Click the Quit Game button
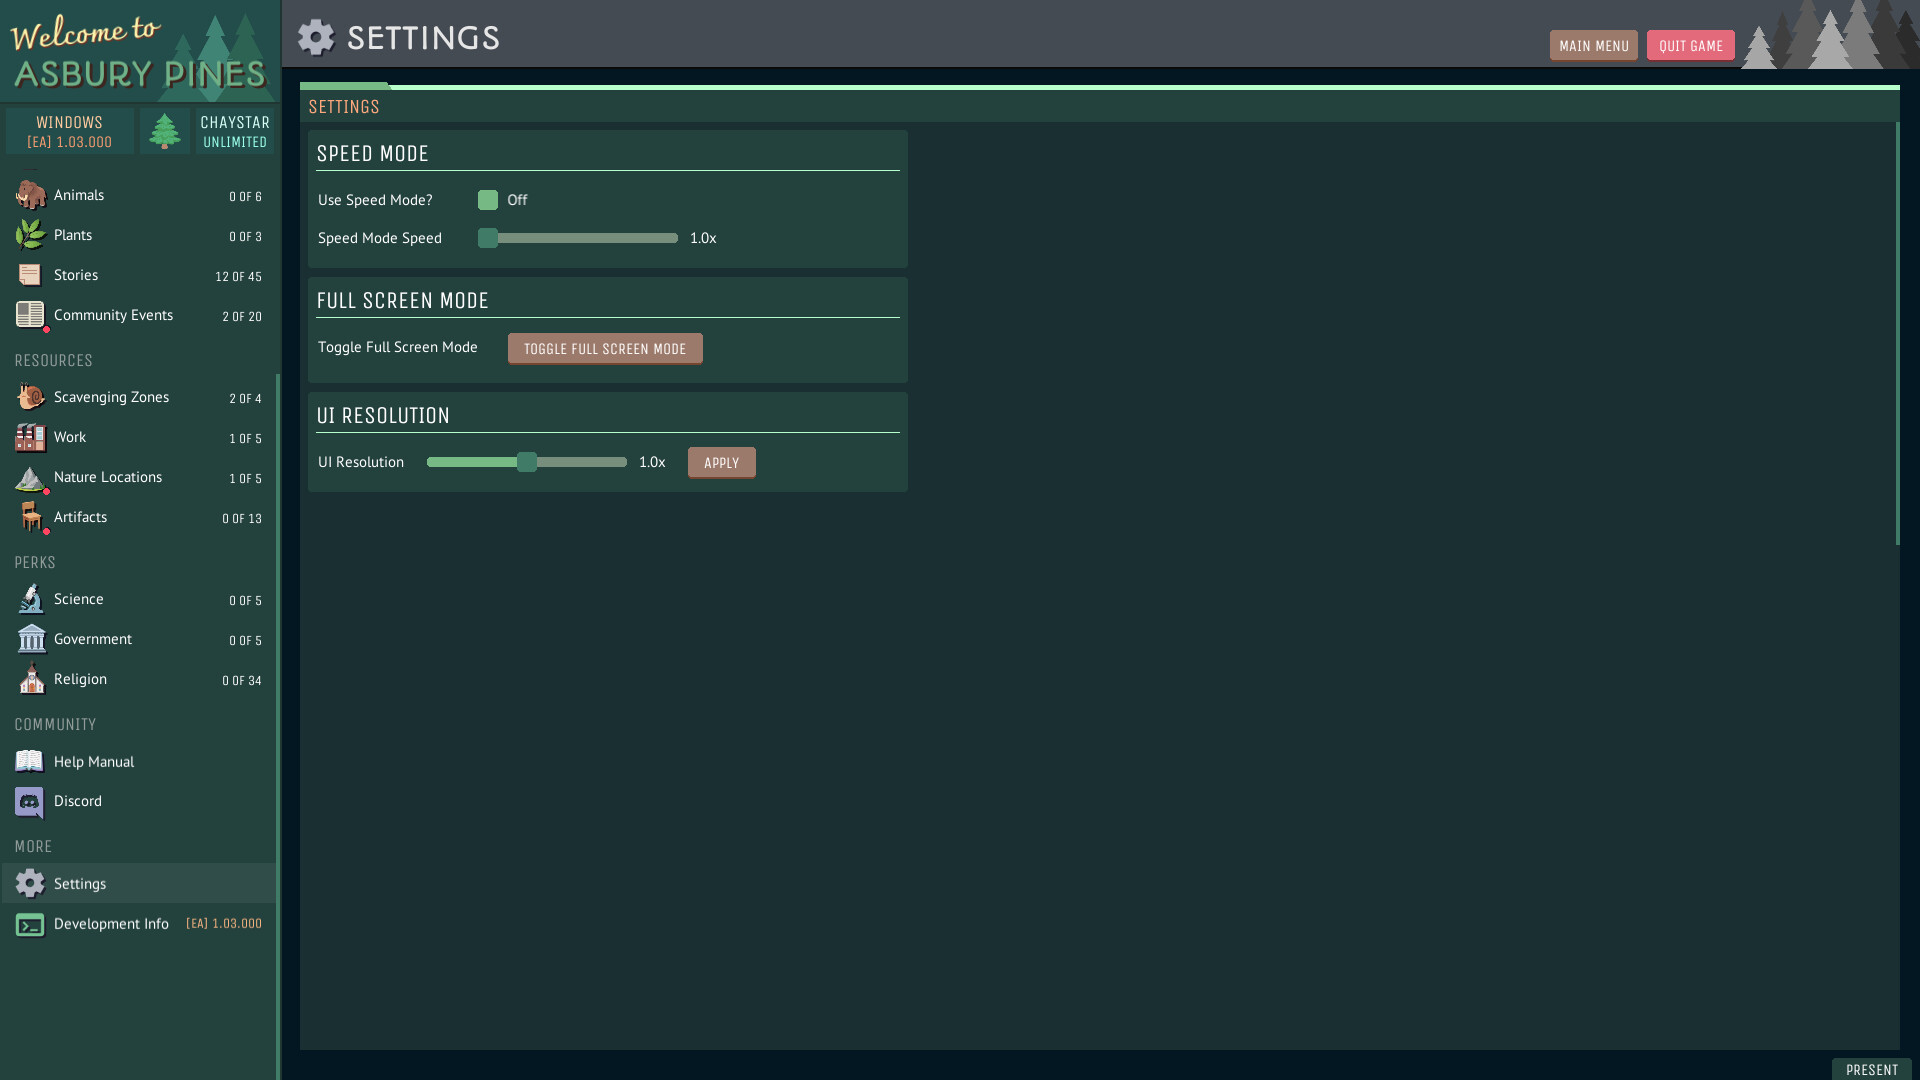Image resolution: width=1920 pixels, height=1080 pixels. (1690, 46)
